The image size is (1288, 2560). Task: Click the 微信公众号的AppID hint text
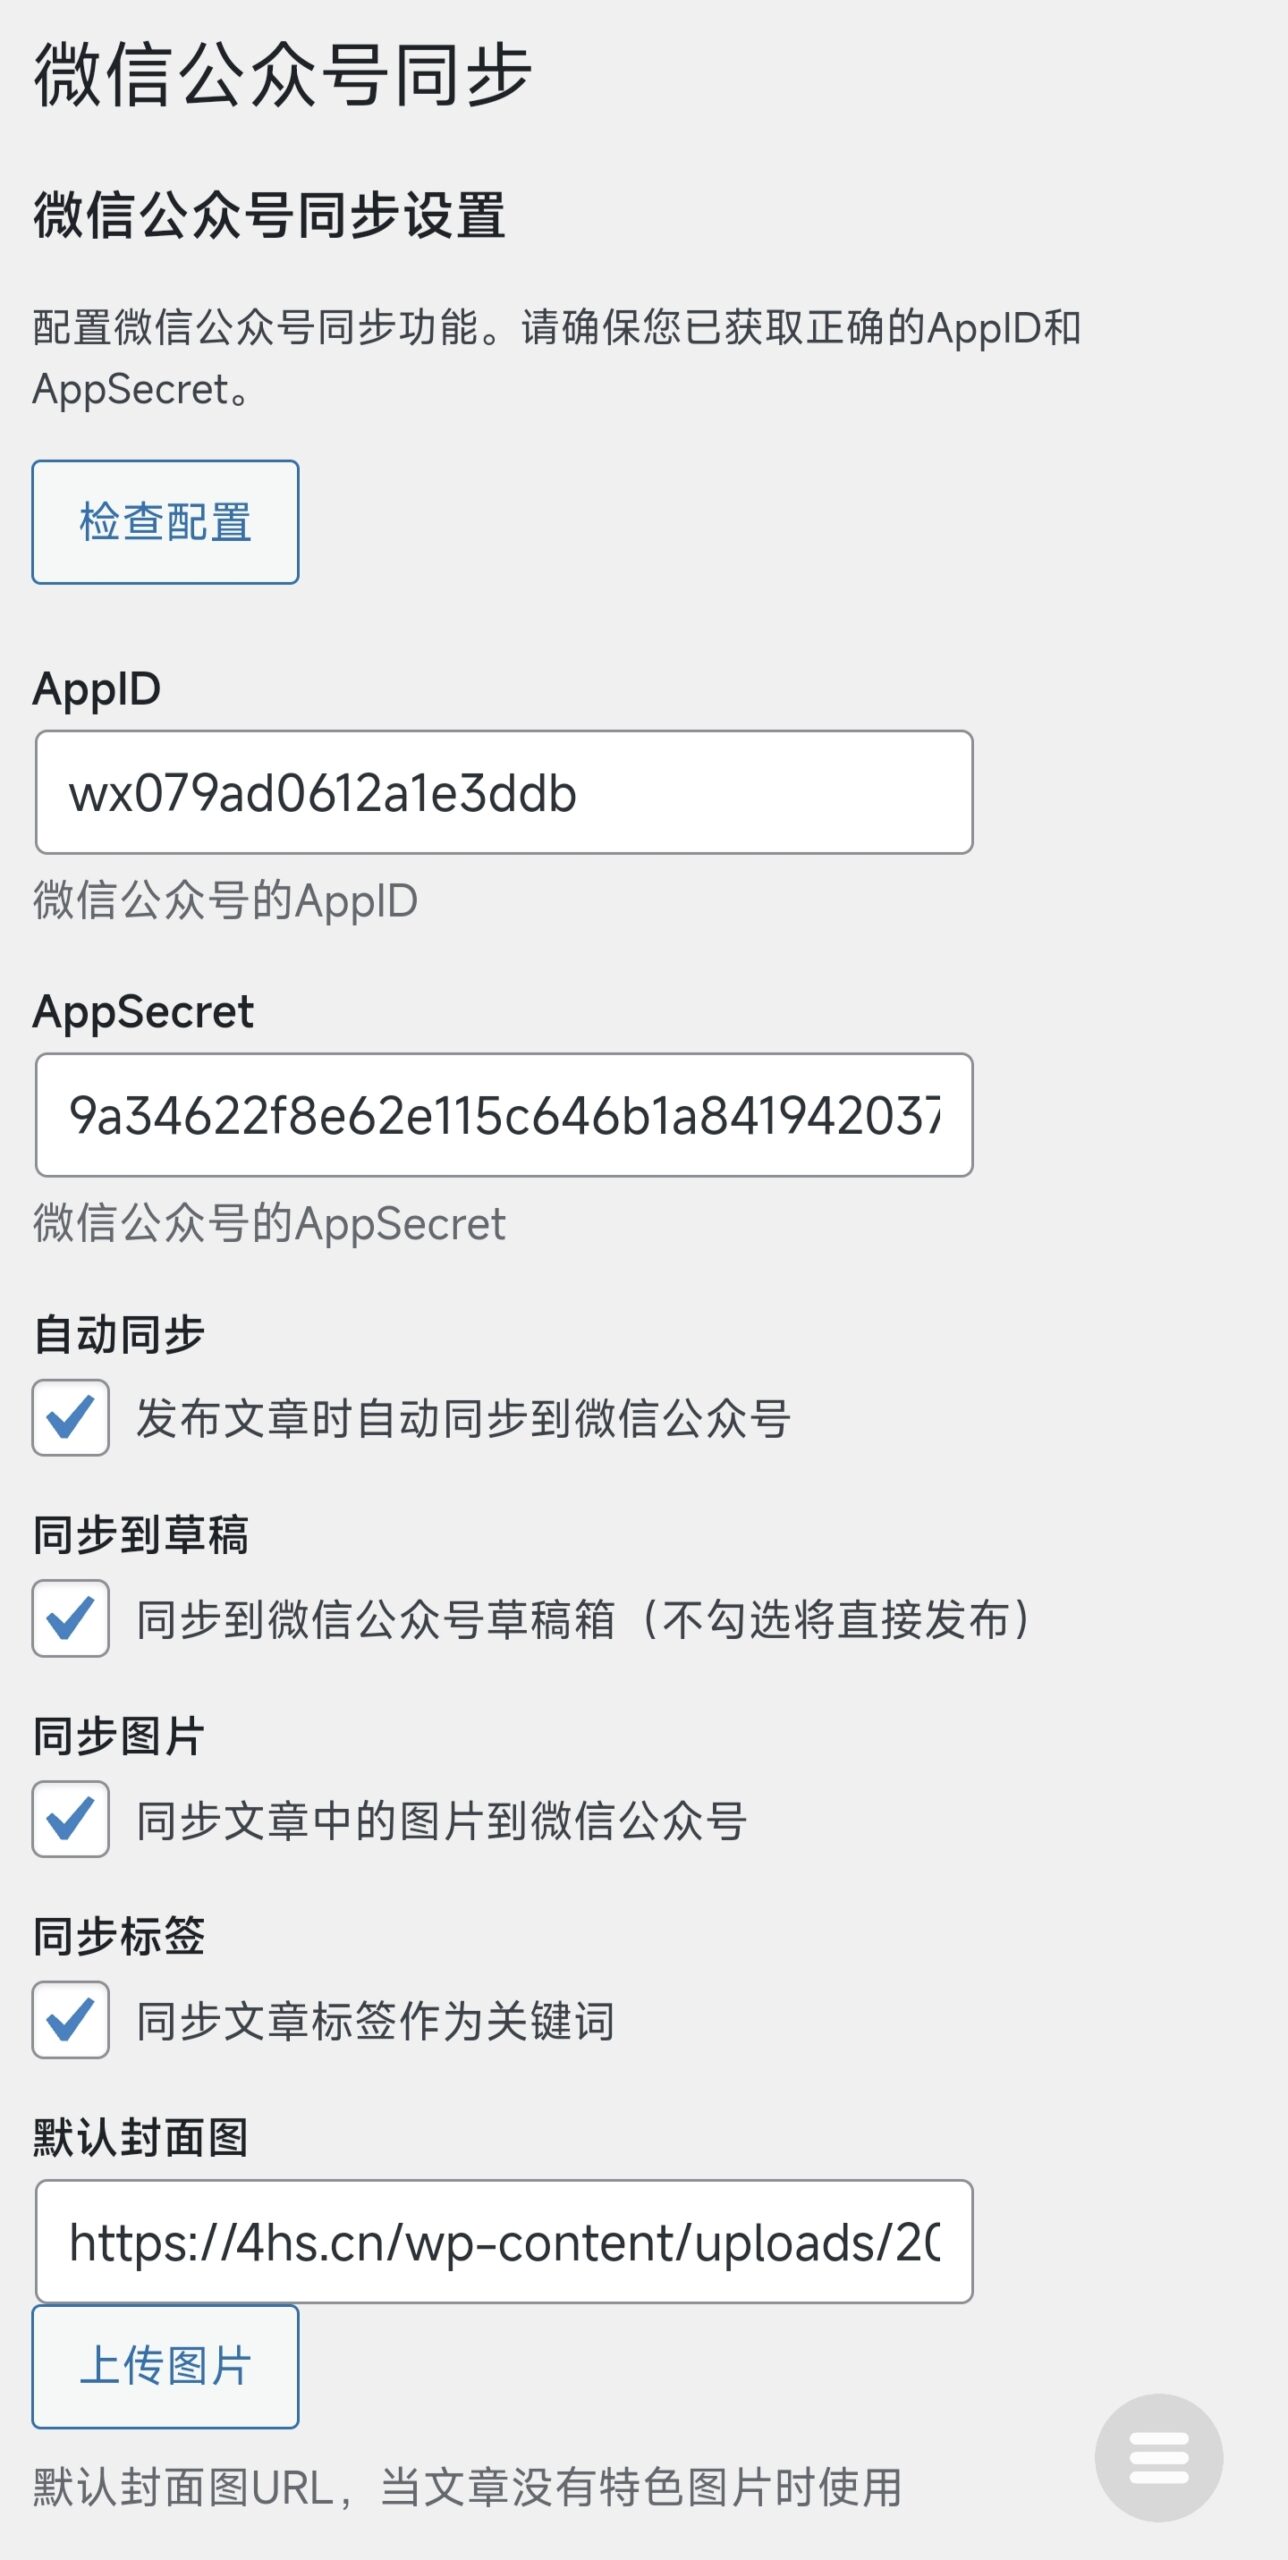tap(225, 900)
